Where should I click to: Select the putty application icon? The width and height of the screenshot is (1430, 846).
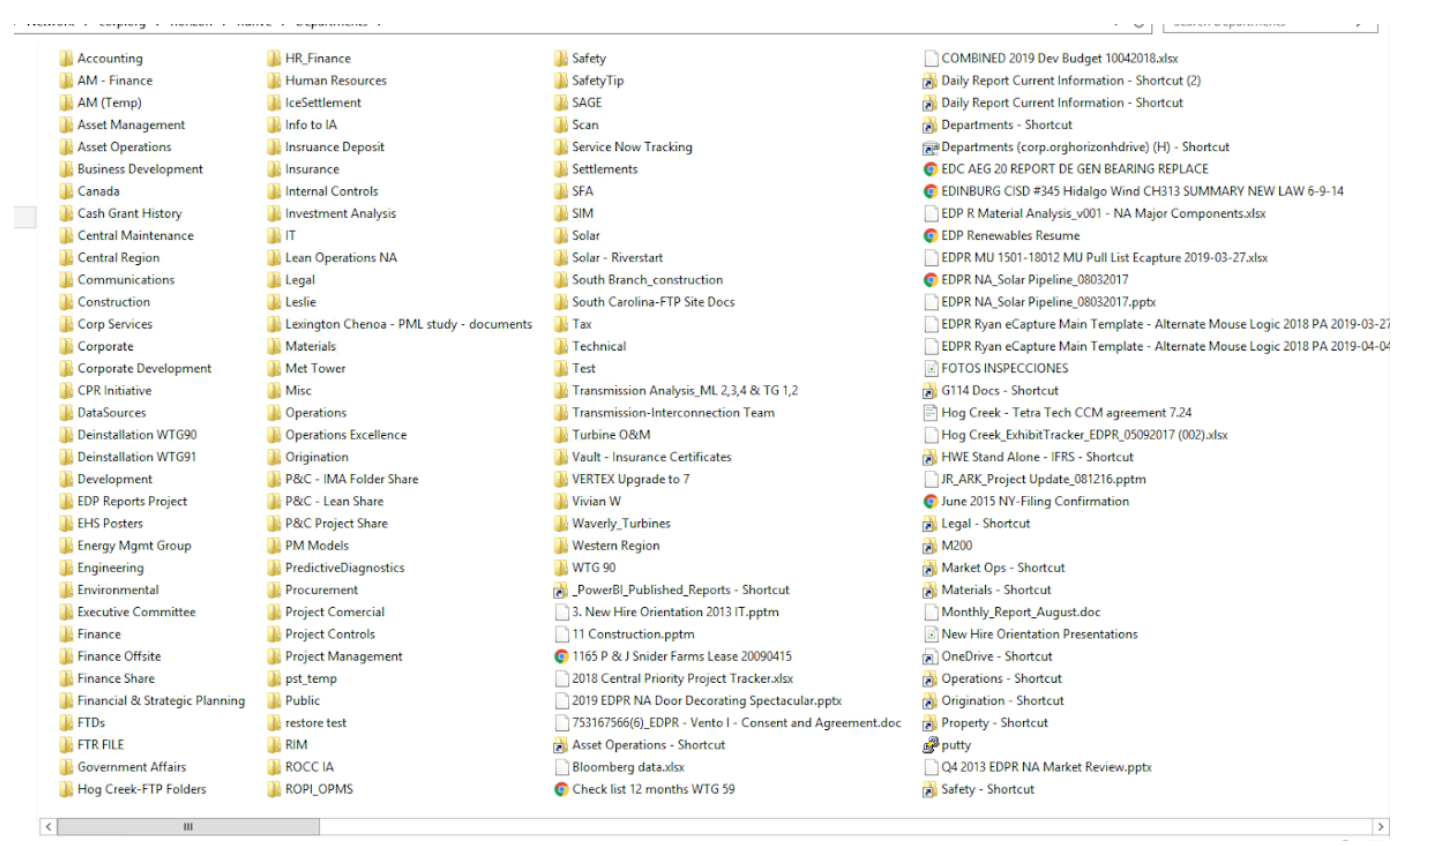click(930, 745)
